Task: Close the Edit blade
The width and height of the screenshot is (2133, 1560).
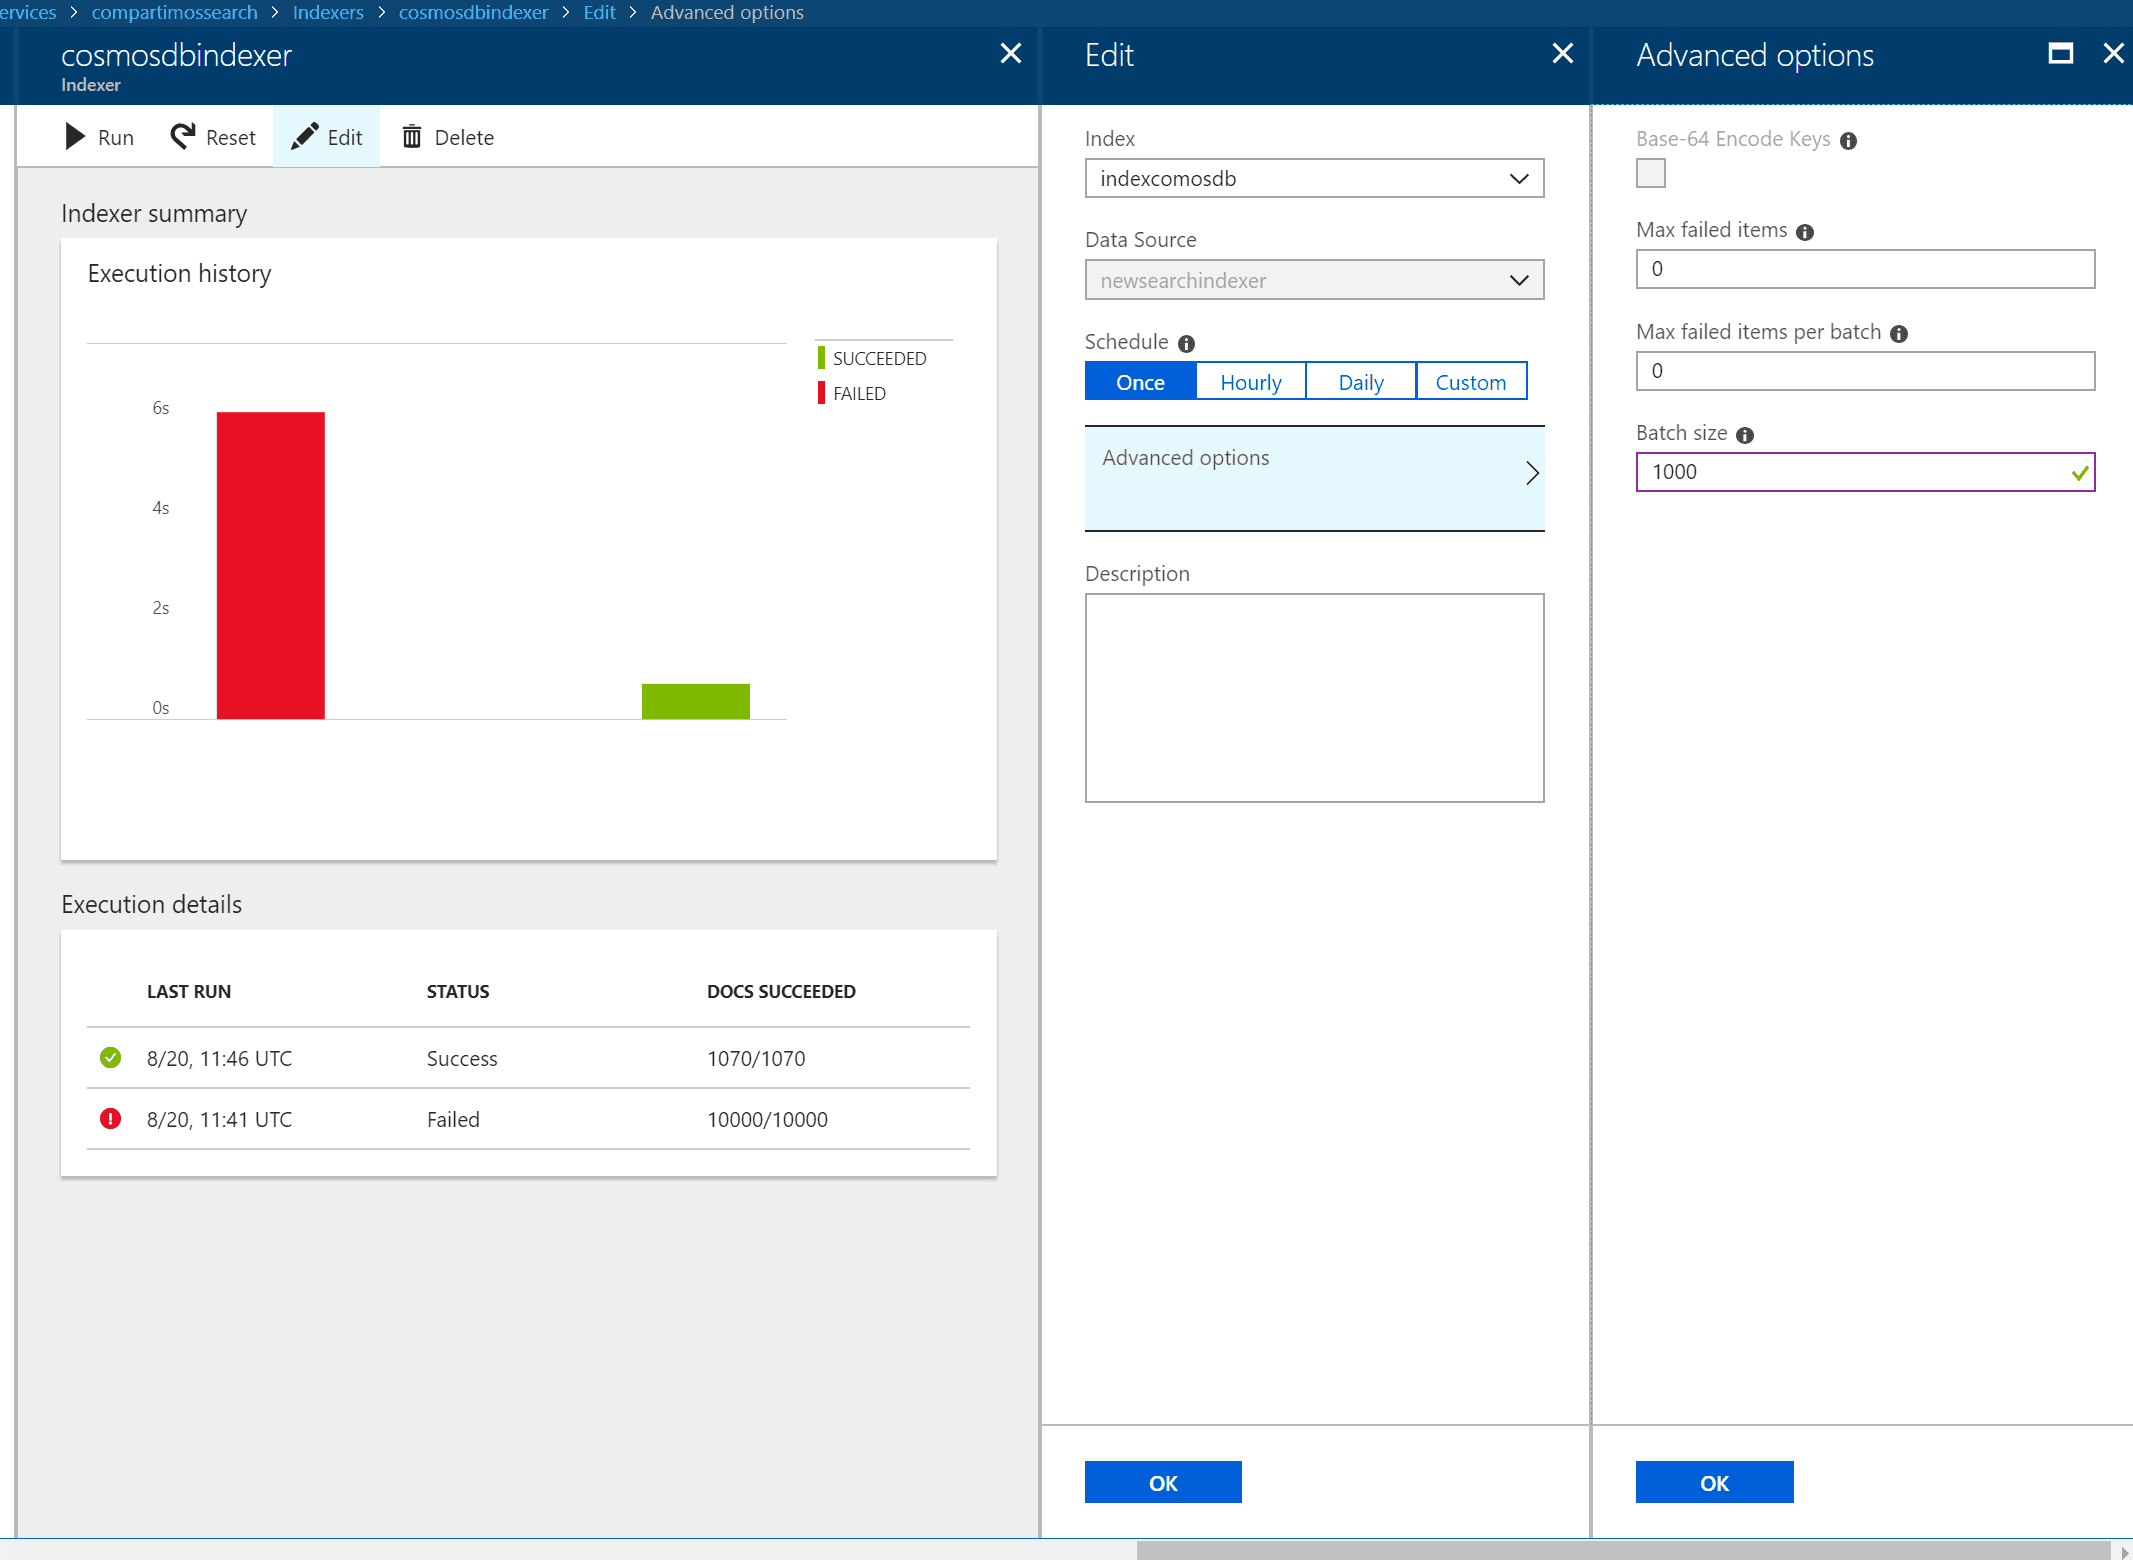Action: tap(1563, 54)
